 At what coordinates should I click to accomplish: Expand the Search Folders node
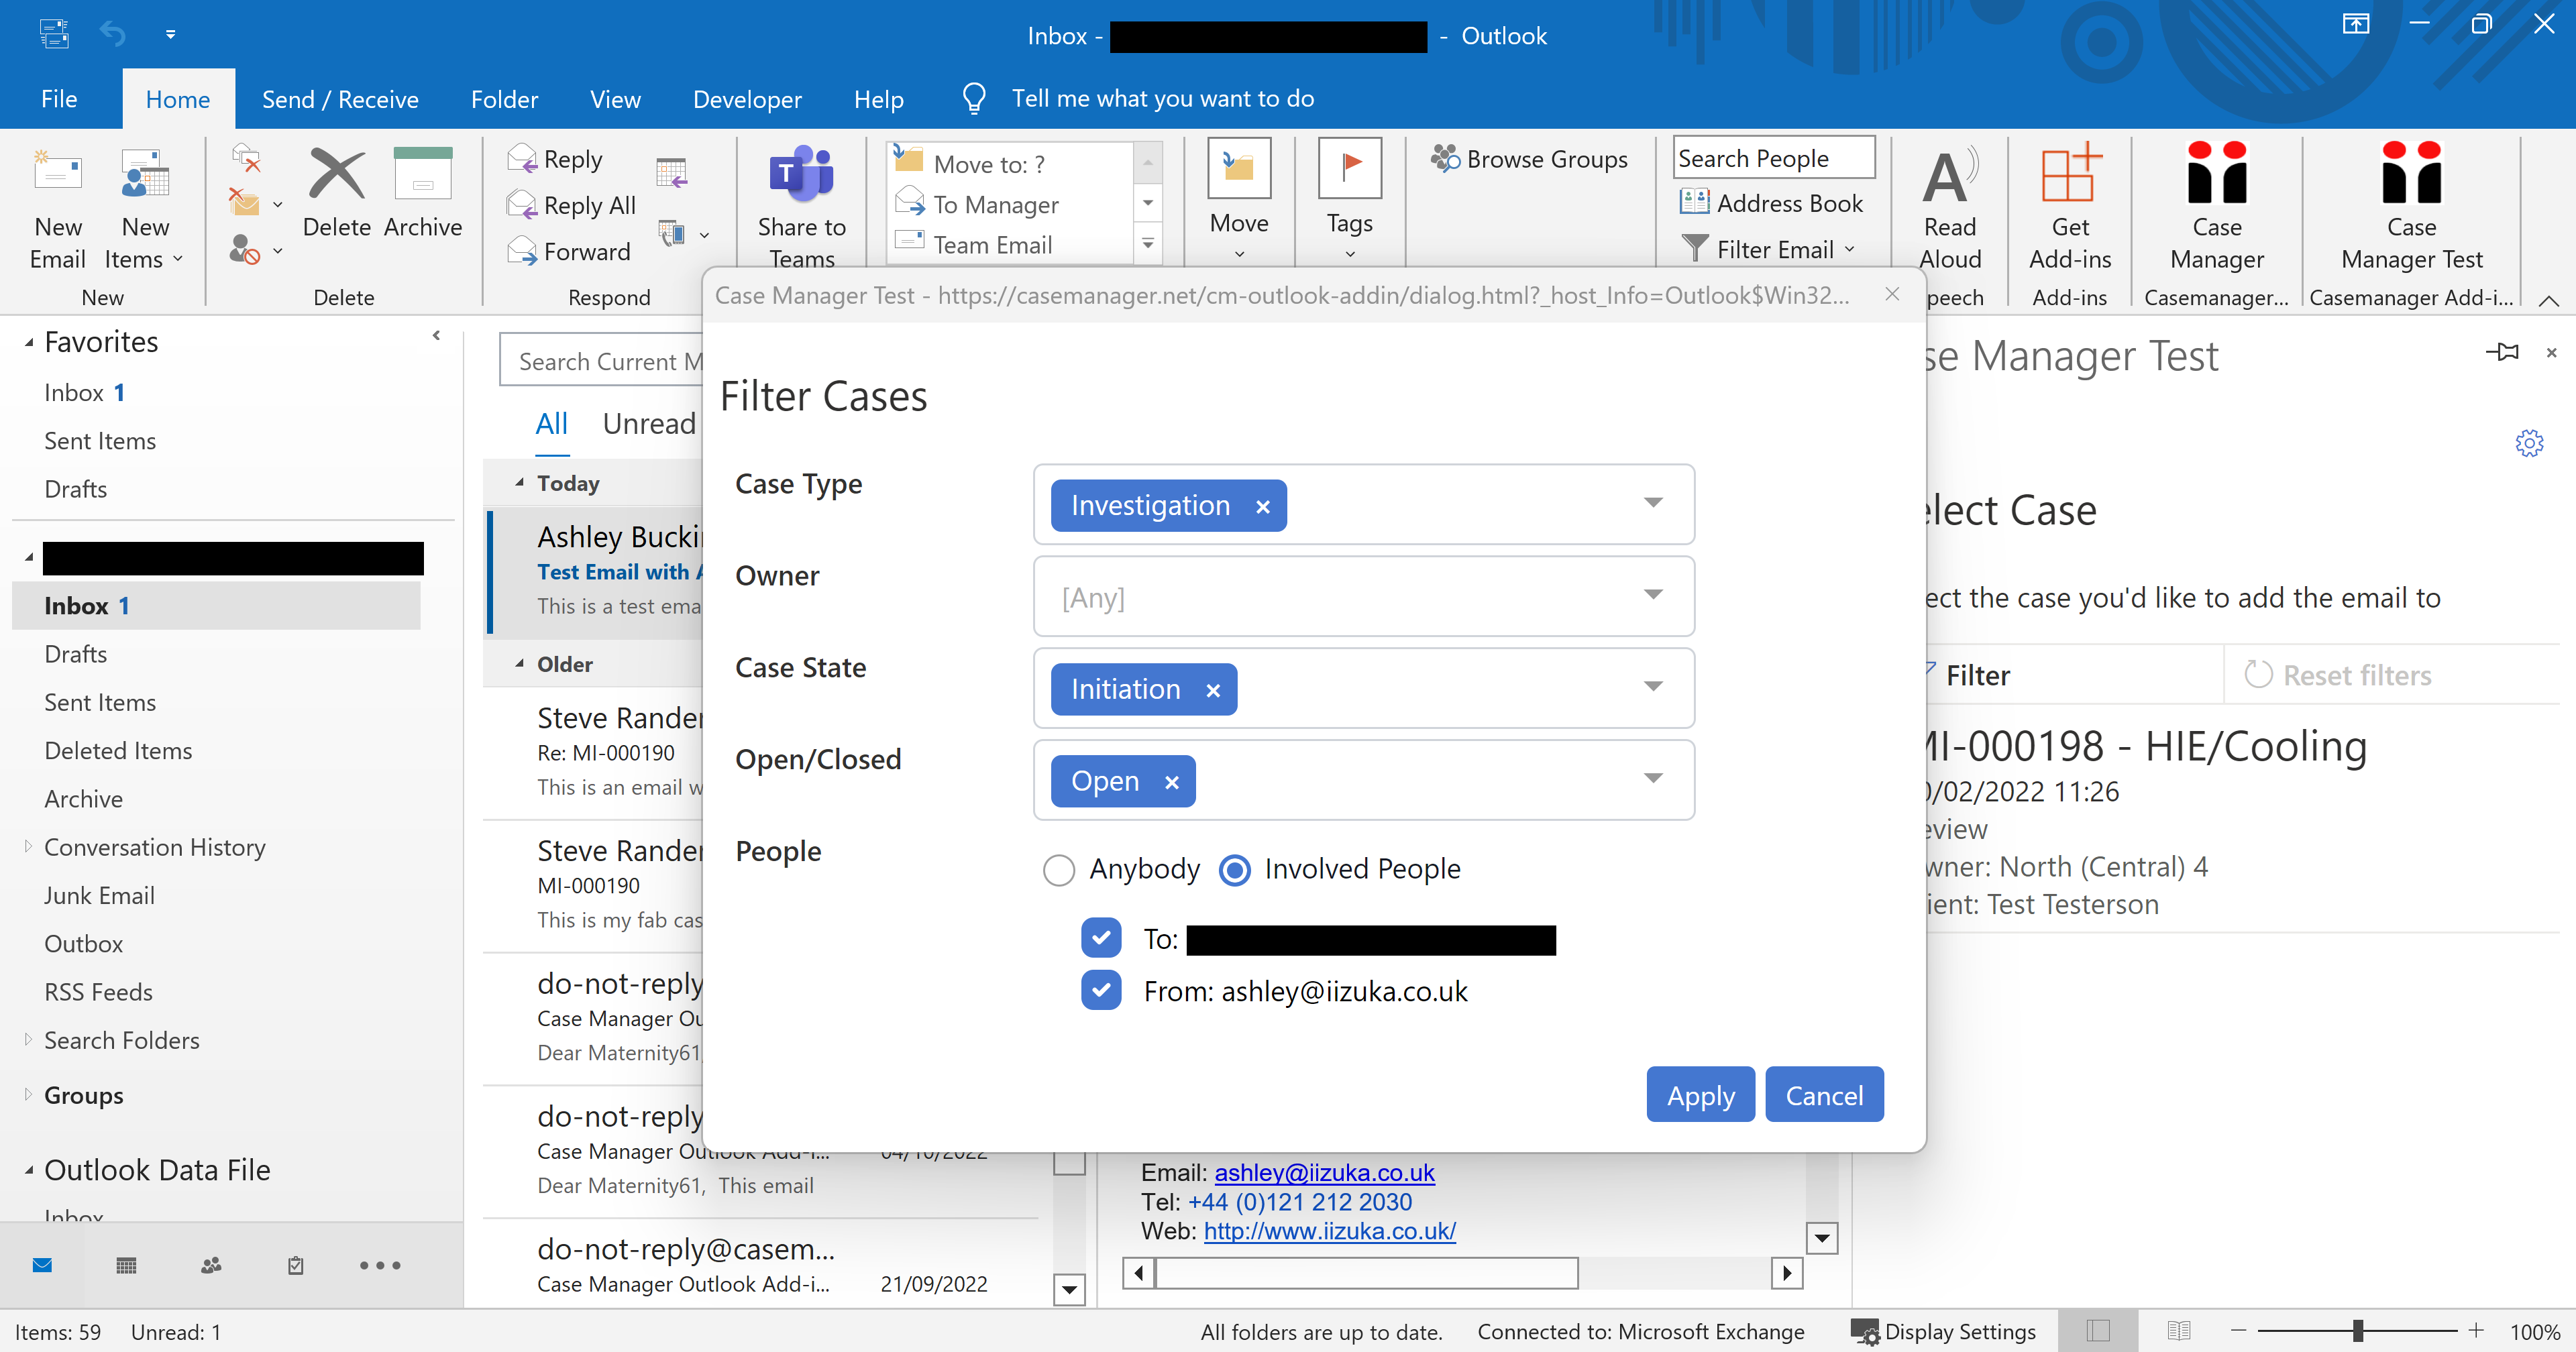click(x=28, y=1039)
